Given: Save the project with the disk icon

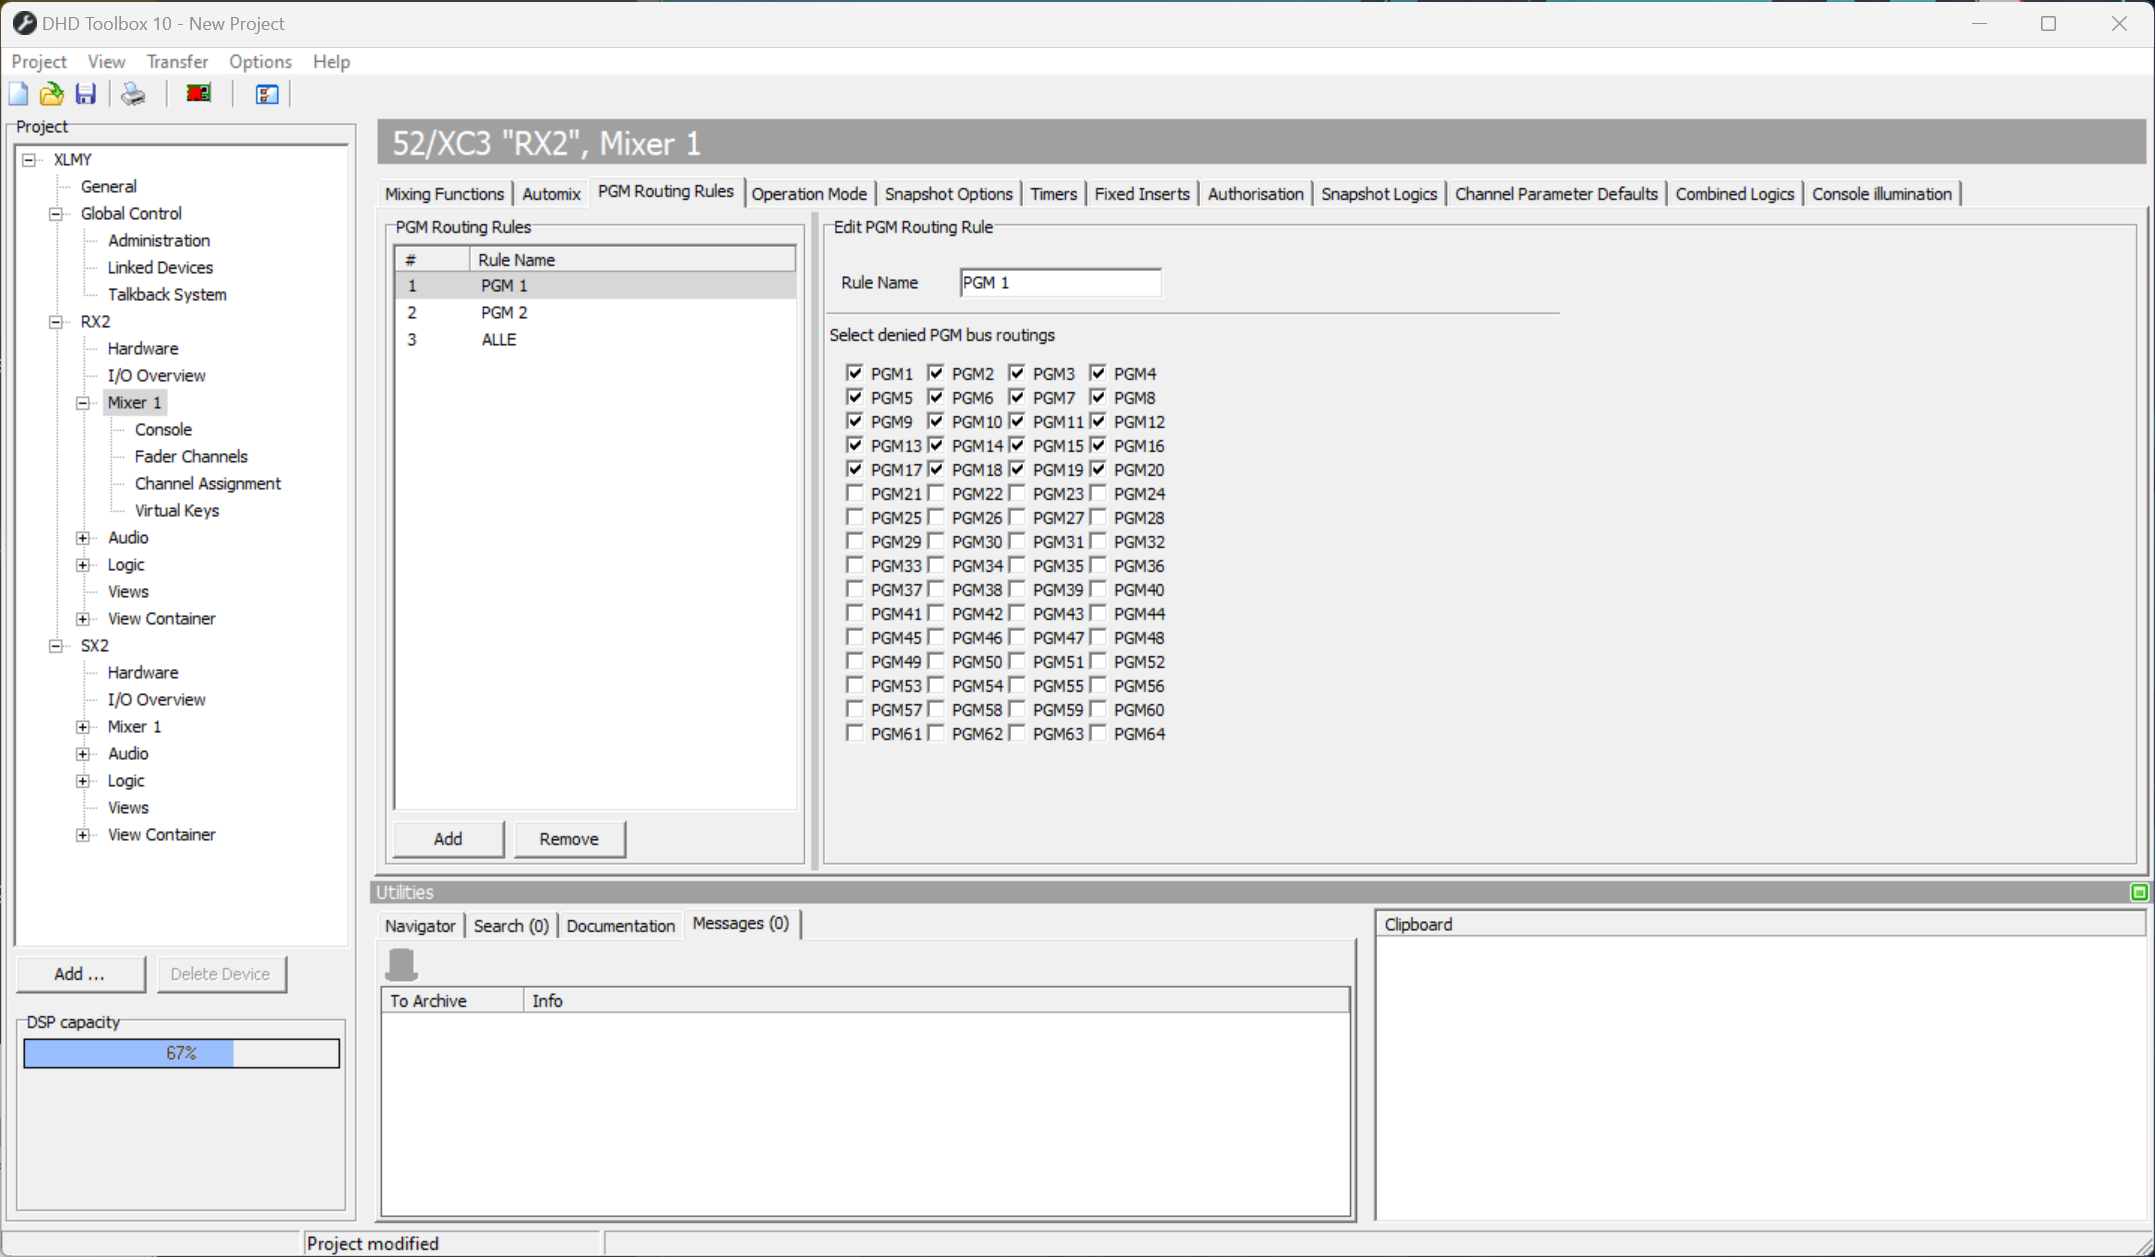Looking at the screenshot, I should [86, 93].
